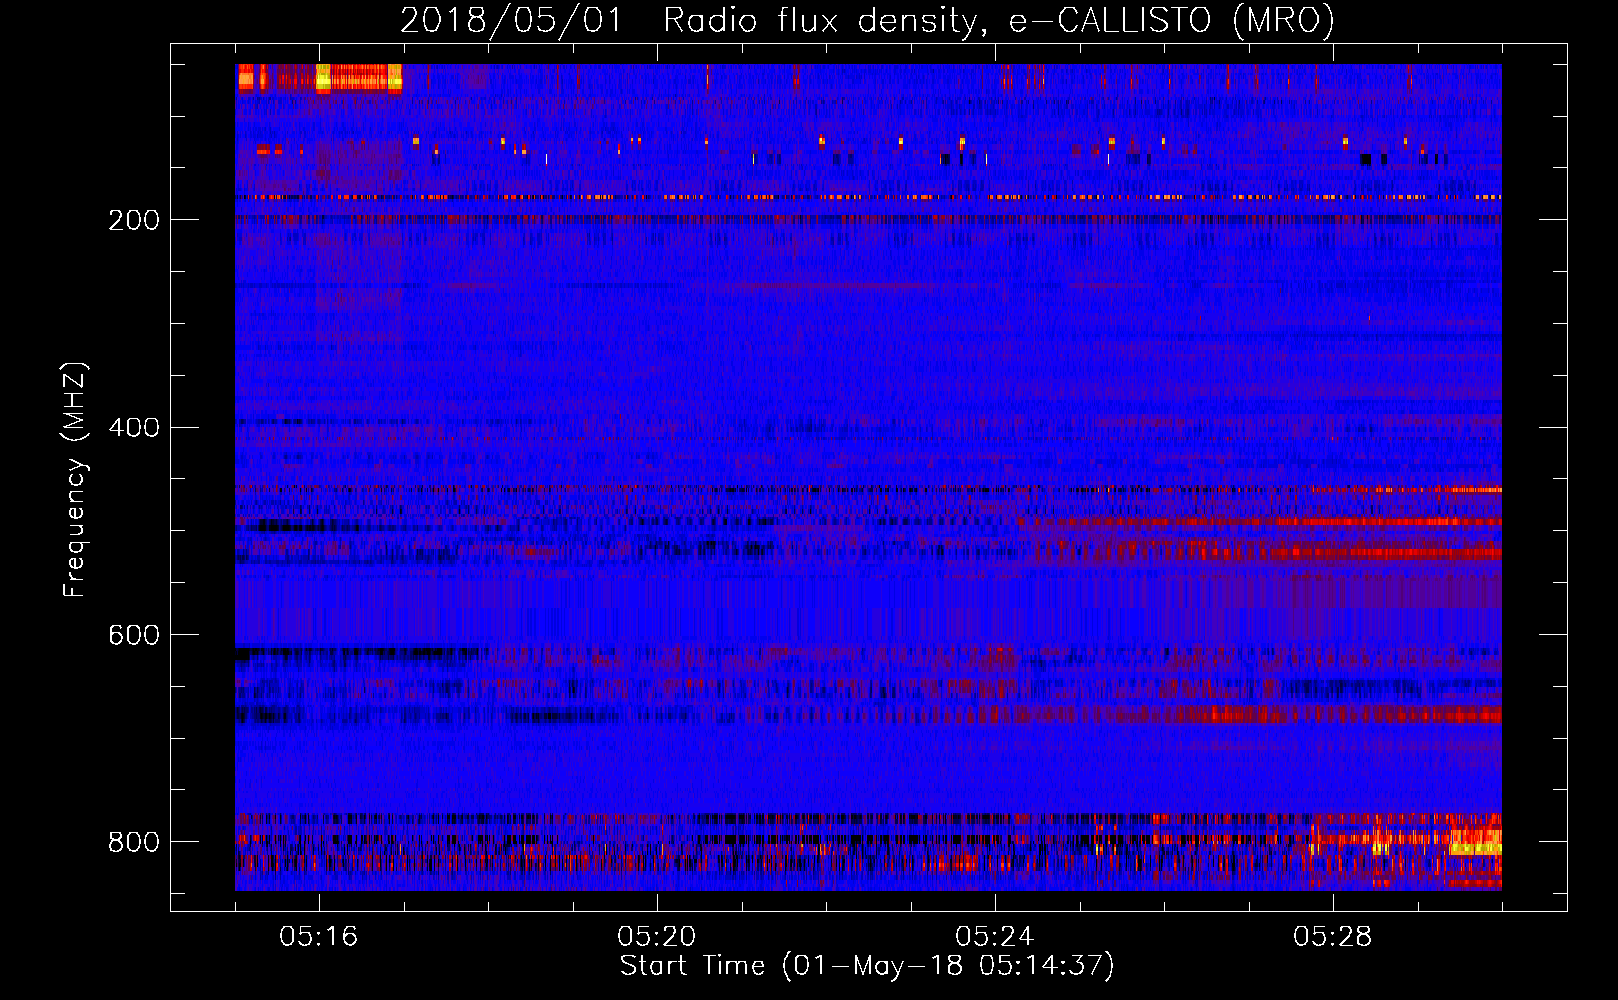Screen dimensions: 1618x1000
Task: Click the plot title 'Radio flux density, e-CALLISTO (MRO)'
Action: (x=998, y=20)
